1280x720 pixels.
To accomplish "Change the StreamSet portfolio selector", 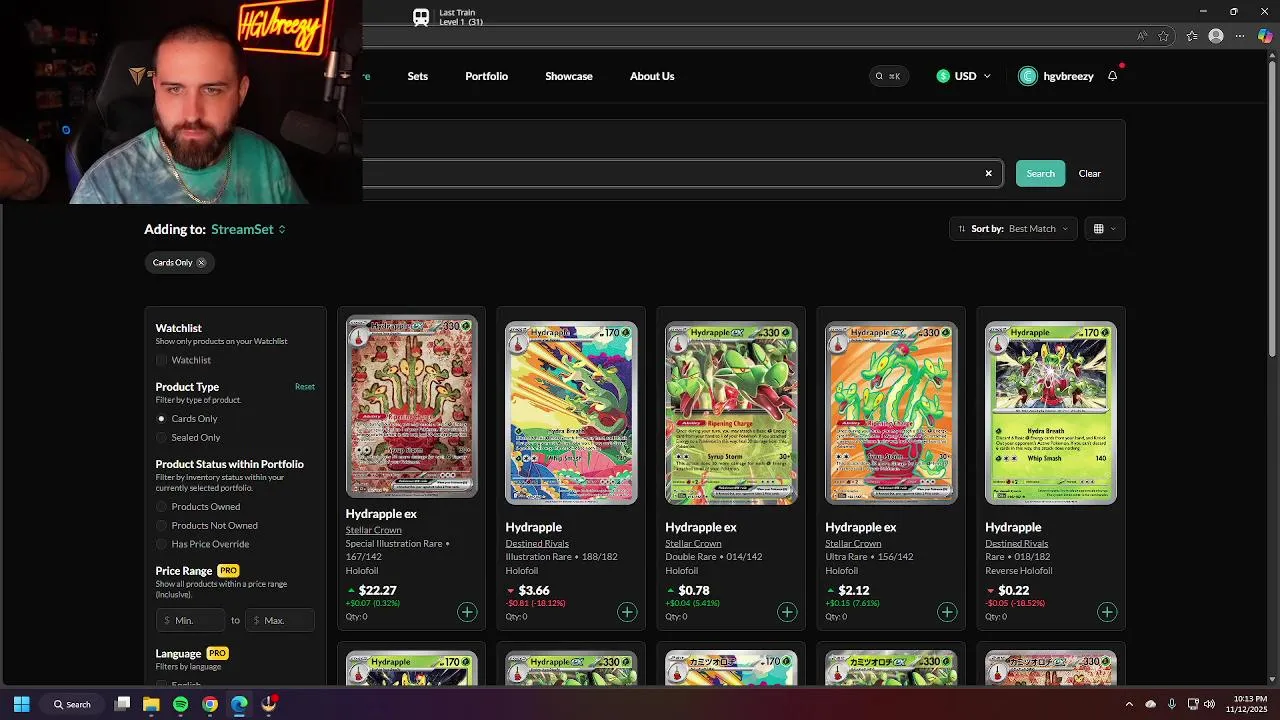I will pyautogui.click(x=248, y=229).
